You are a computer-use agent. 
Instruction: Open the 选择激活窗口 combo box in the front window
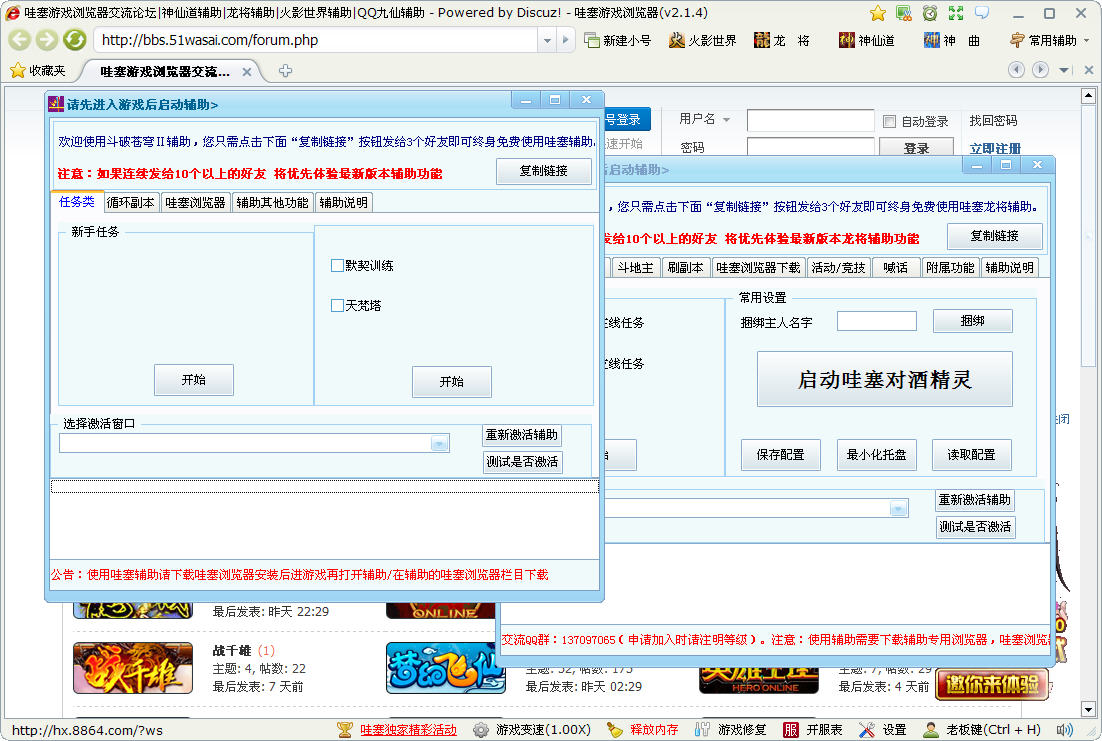click(254, 443)
